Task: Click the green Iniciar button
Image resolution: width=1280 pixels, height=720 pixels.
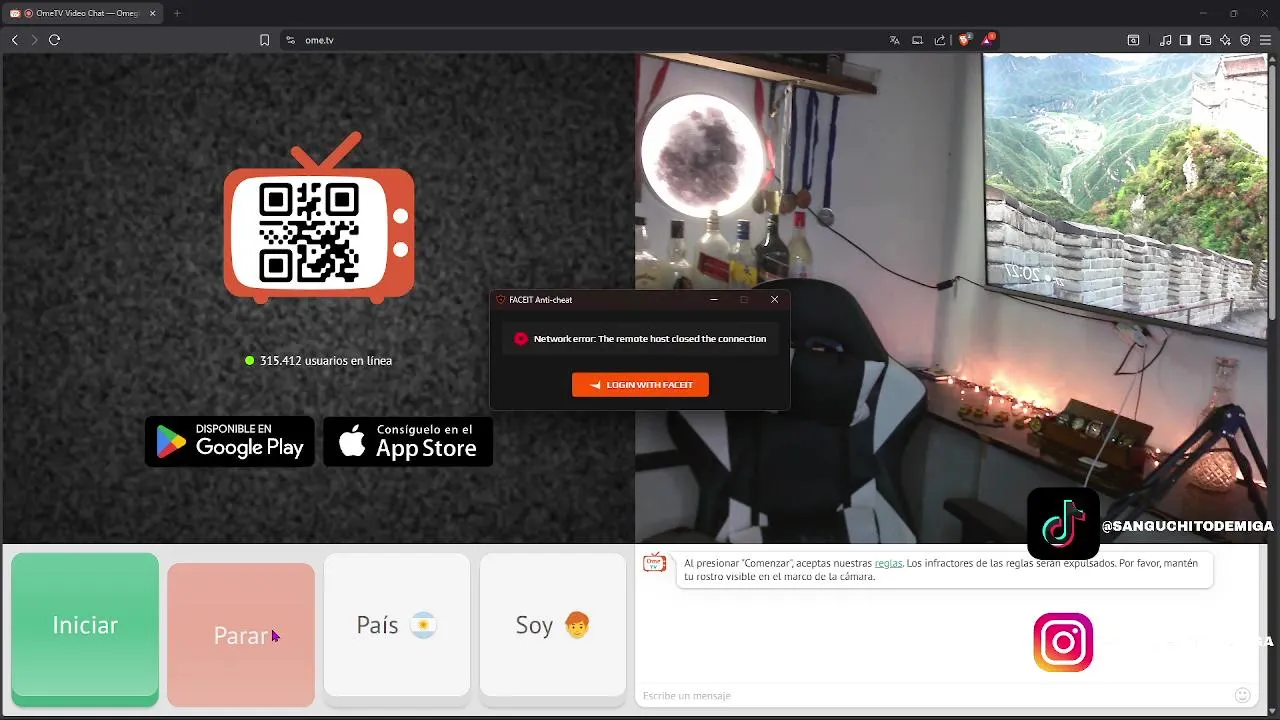Action: pos(85,629)
